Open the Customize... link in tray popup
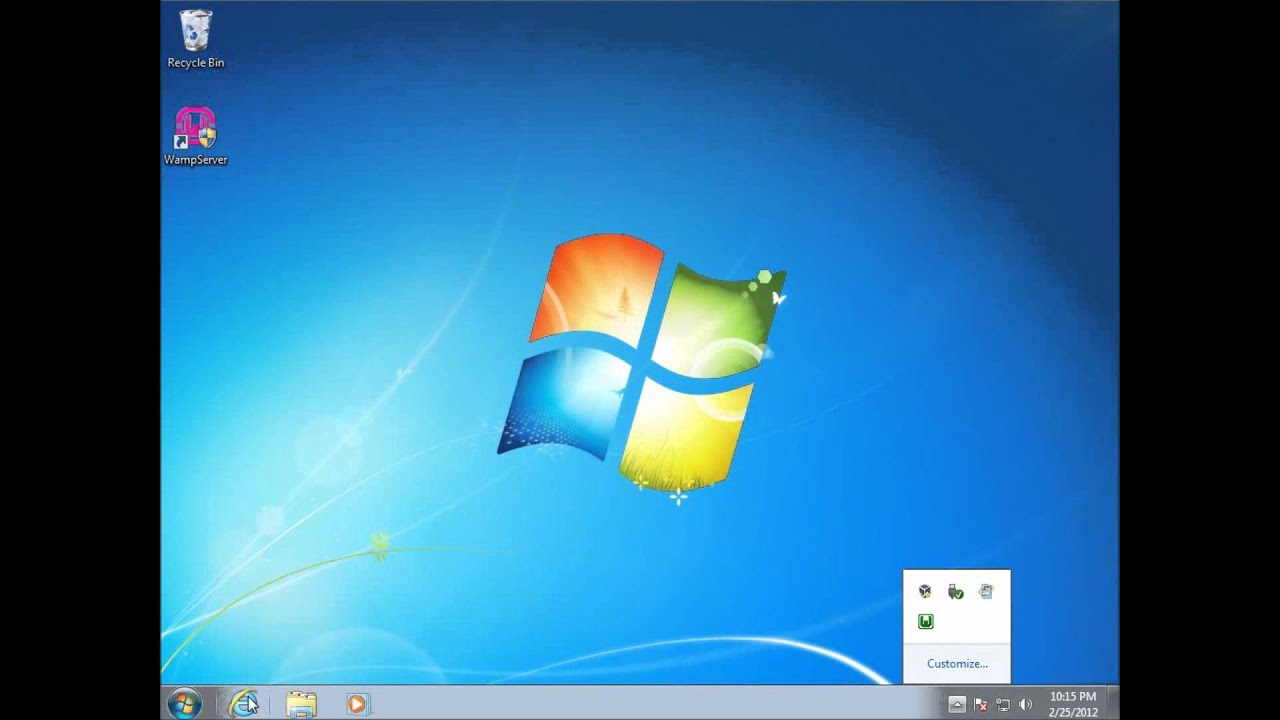 point(957,663)
